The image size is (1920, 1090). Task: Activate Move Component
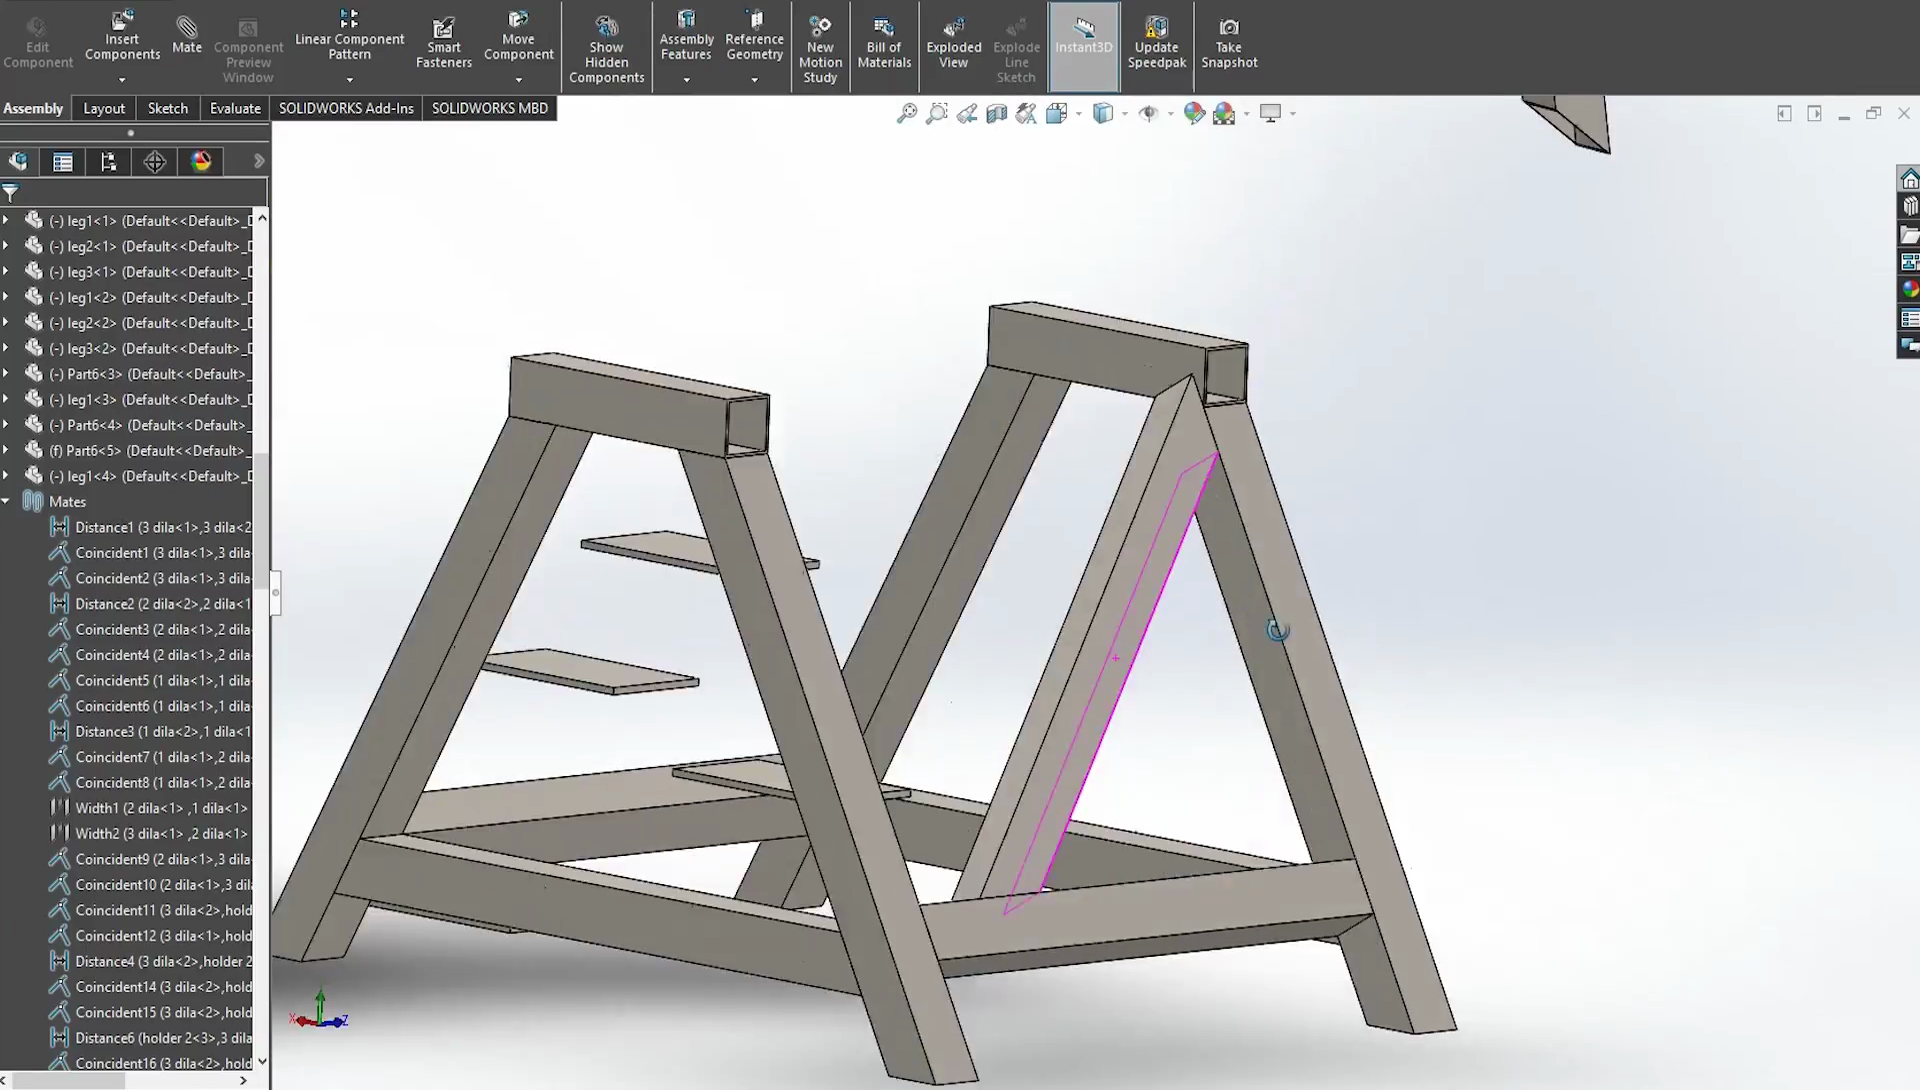(518, 37)
